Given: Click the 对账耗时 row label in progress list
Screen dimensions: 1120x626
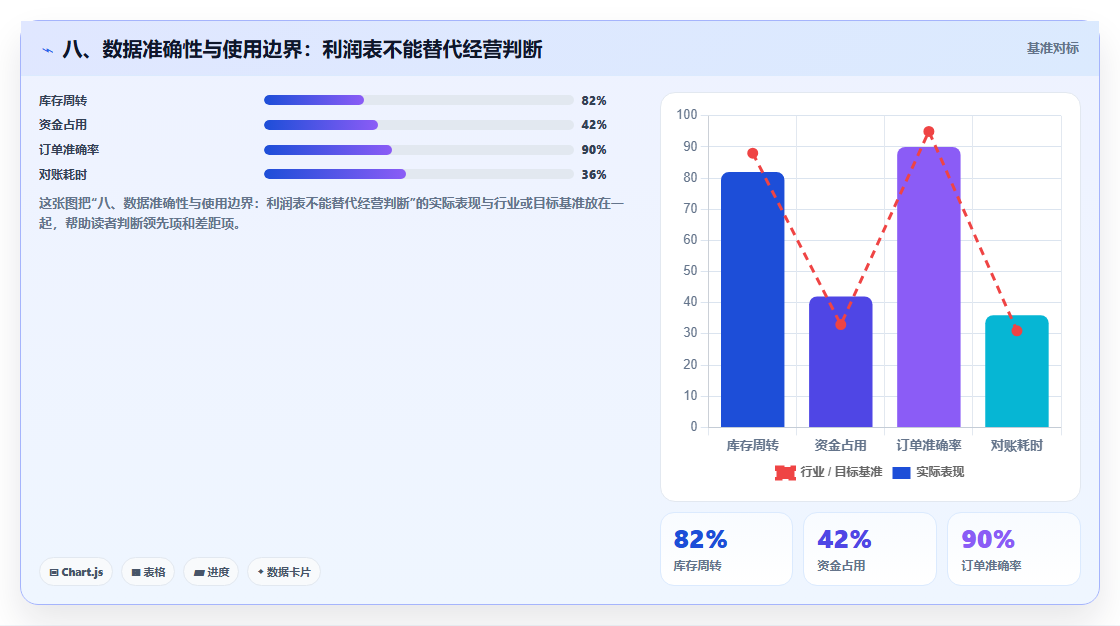Looking at the screenshot, I should [63, 175].
